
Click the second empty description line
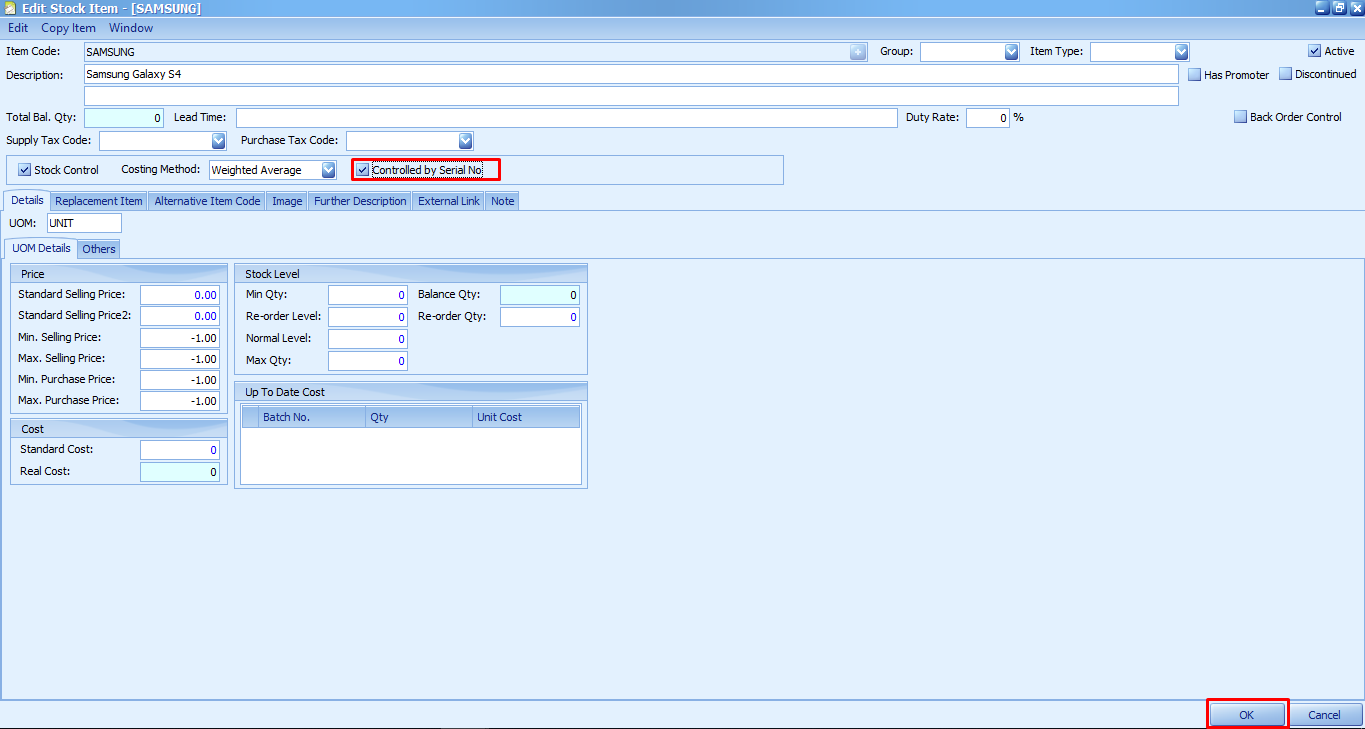(x=631, y=96)
